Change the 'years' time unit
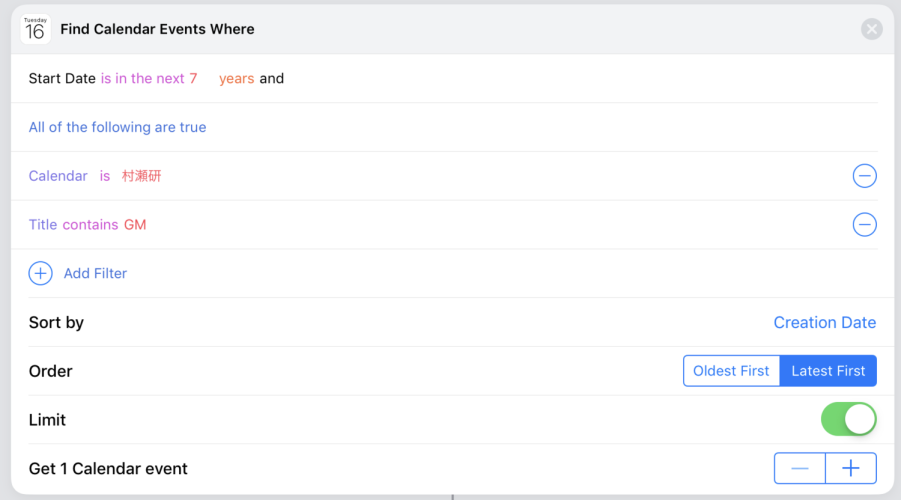This screenshot has height=500, width=901. point(237,78)
